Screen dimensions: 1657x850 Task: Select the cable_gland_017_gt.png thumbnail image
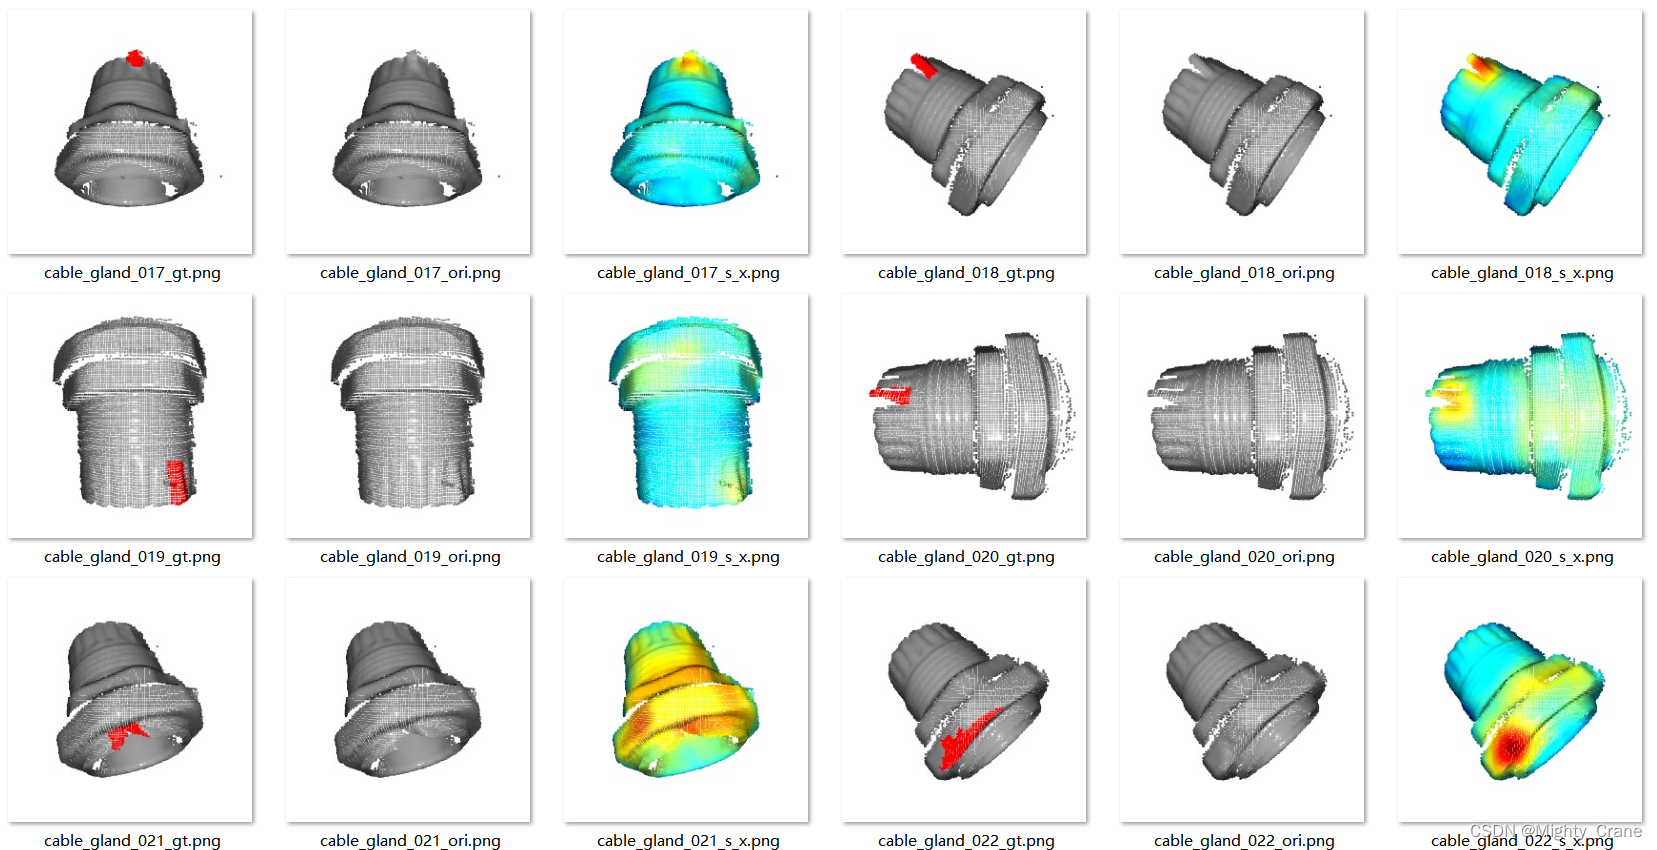(x=130, y=132)
